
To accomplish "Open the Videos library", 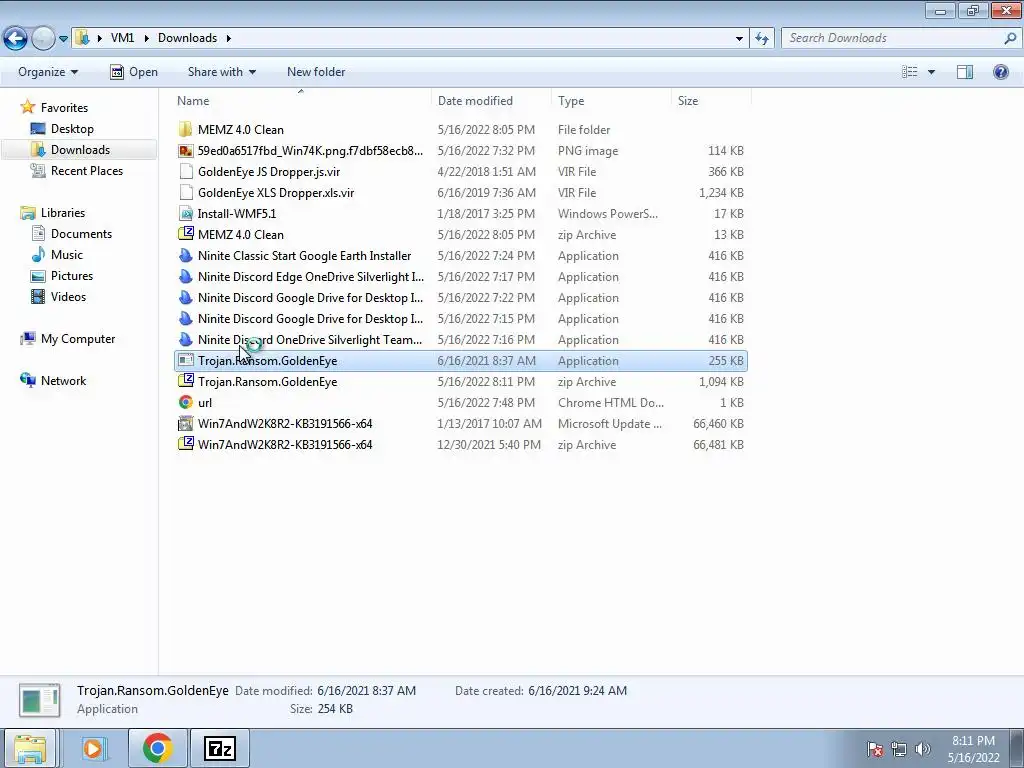I will (68, 296).
